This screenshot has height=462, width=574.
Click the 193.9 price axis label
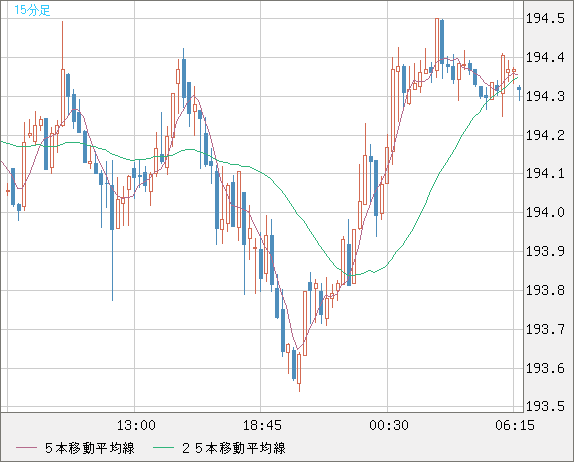[x=545, y=251]
